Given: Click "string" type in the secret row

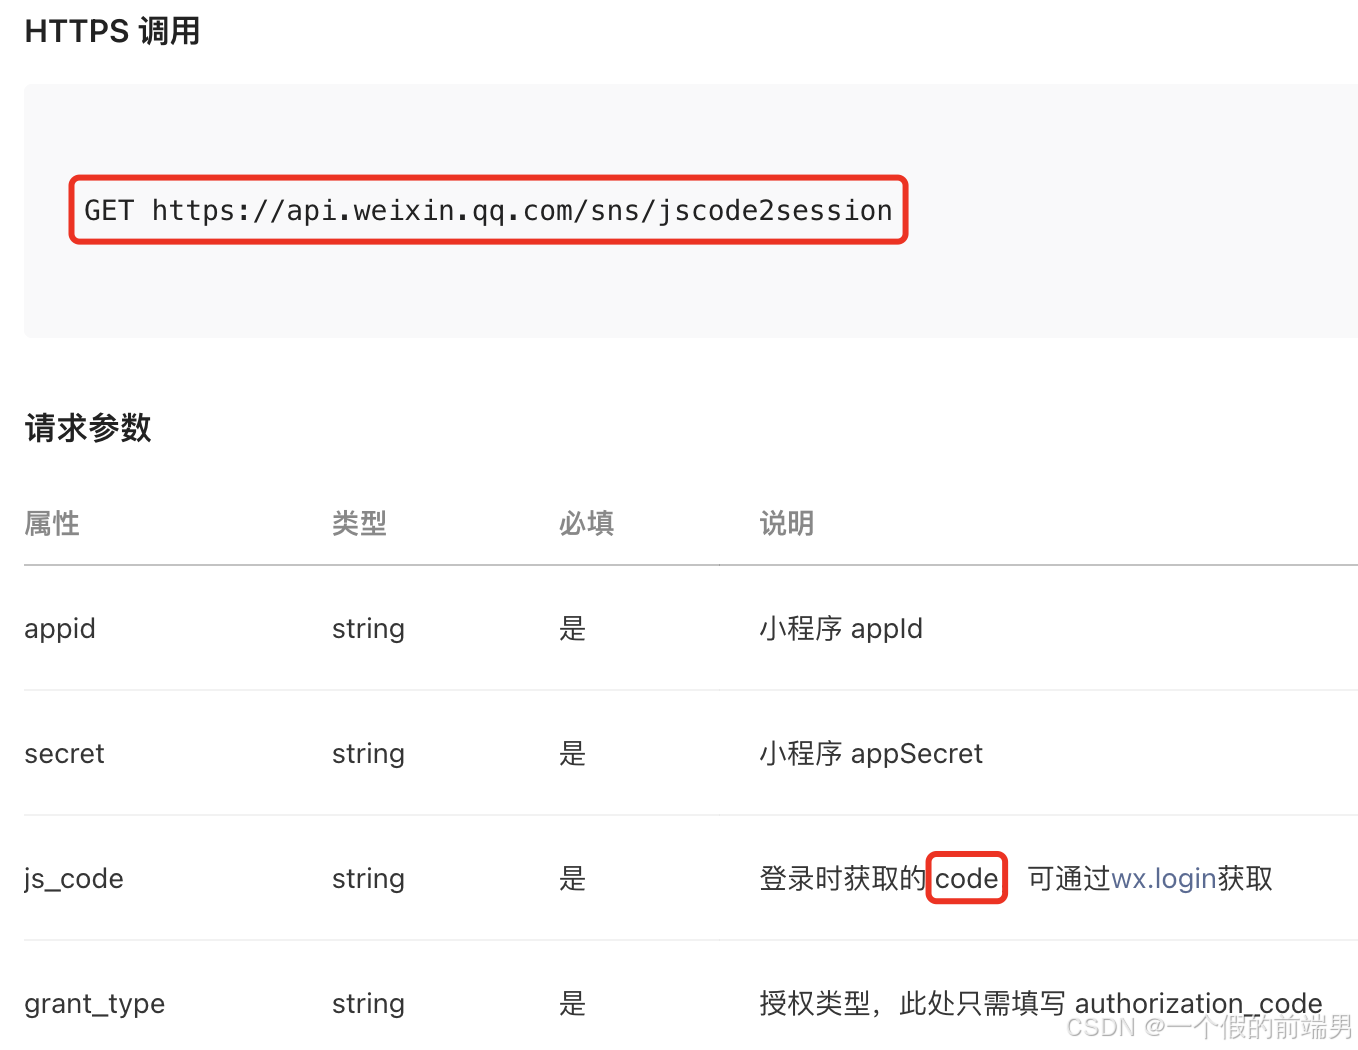Looking at the screenshot, I should pos(368,754).
